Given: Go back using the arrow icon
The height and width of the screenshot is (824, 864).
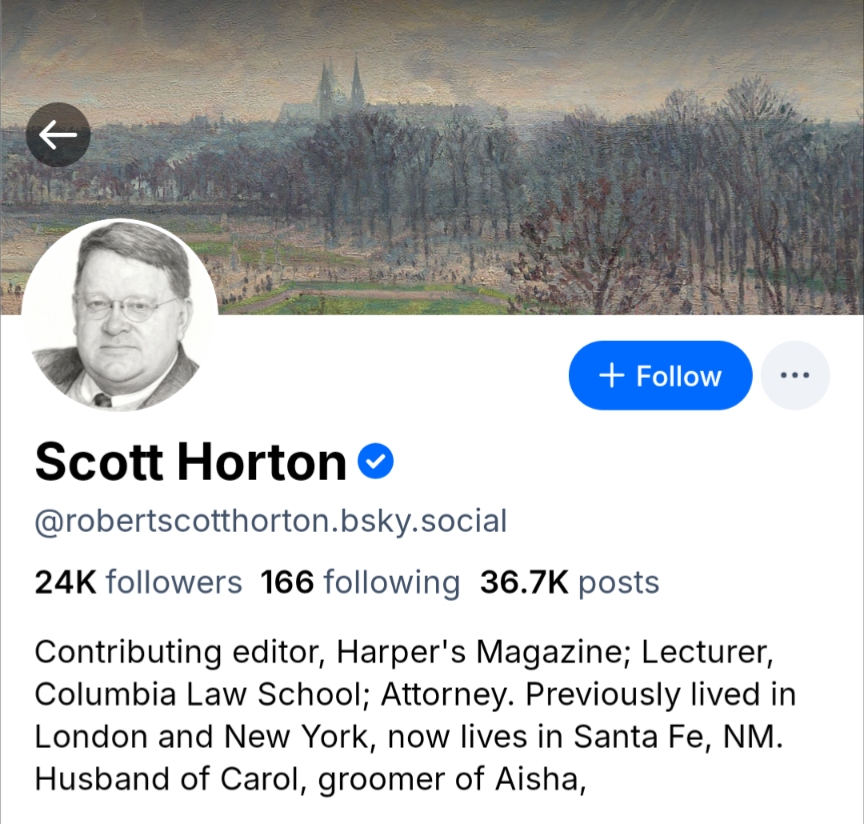Looking at the screenshot, I should point(58,134).
